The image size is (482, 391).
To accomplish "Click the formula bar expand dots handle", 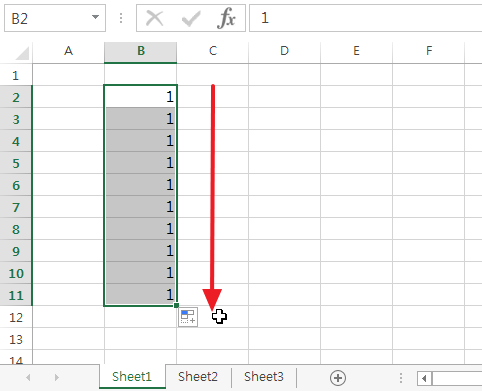I will (121, 18).
